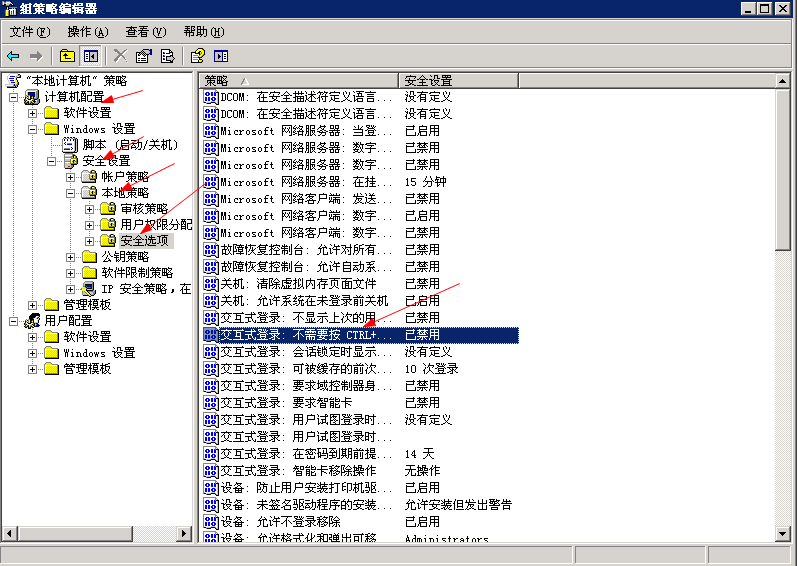This screenshot has width=797, height=566.
Task: Click the Up One Level folder icon
Action: point(67,56)
